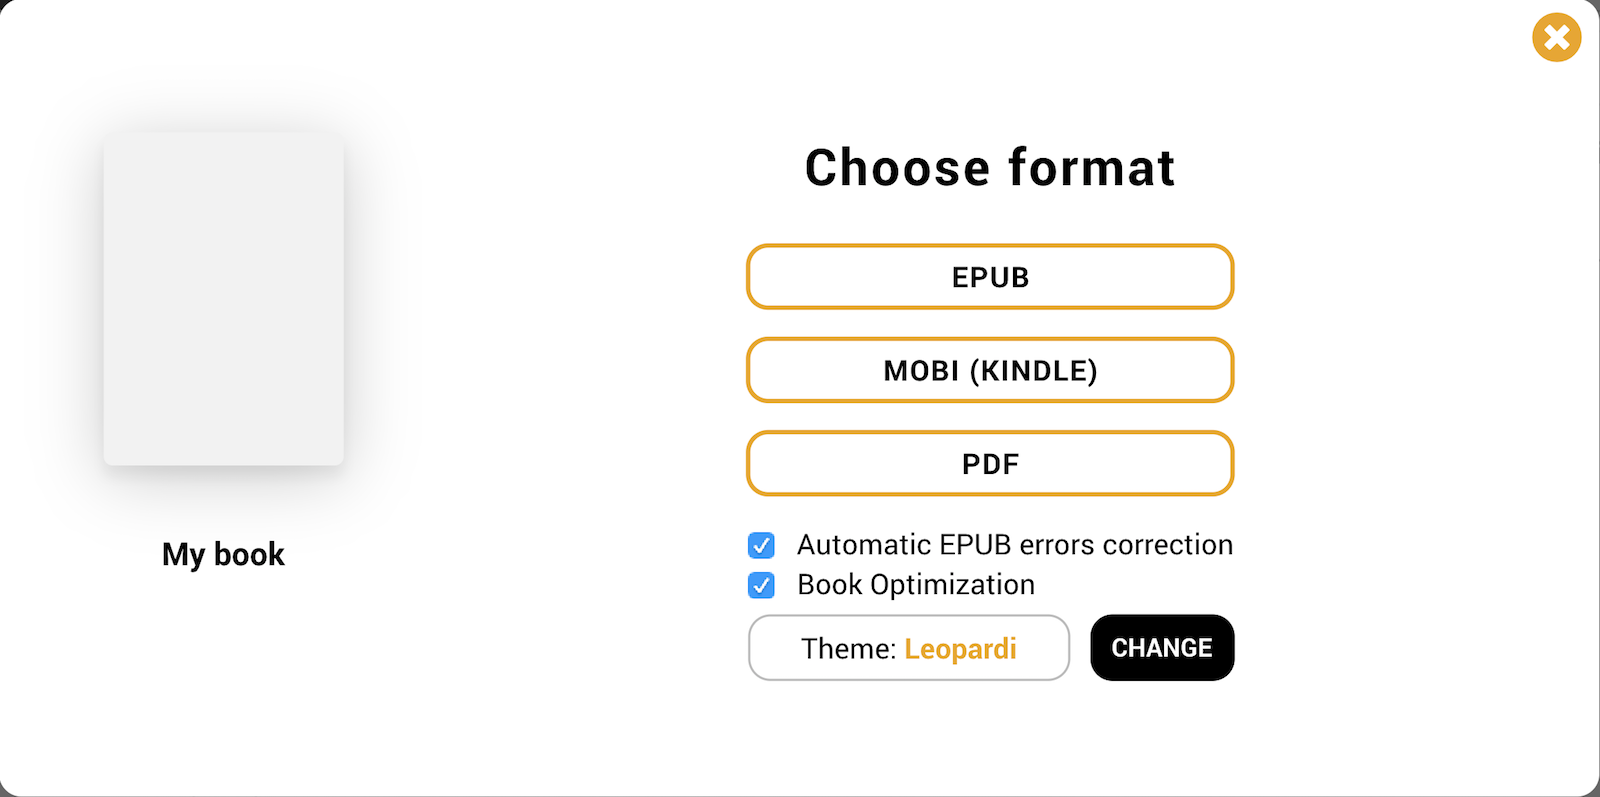Export the book as PDF
Viewport: 1600px width, 797px height.
pos(990,464)
